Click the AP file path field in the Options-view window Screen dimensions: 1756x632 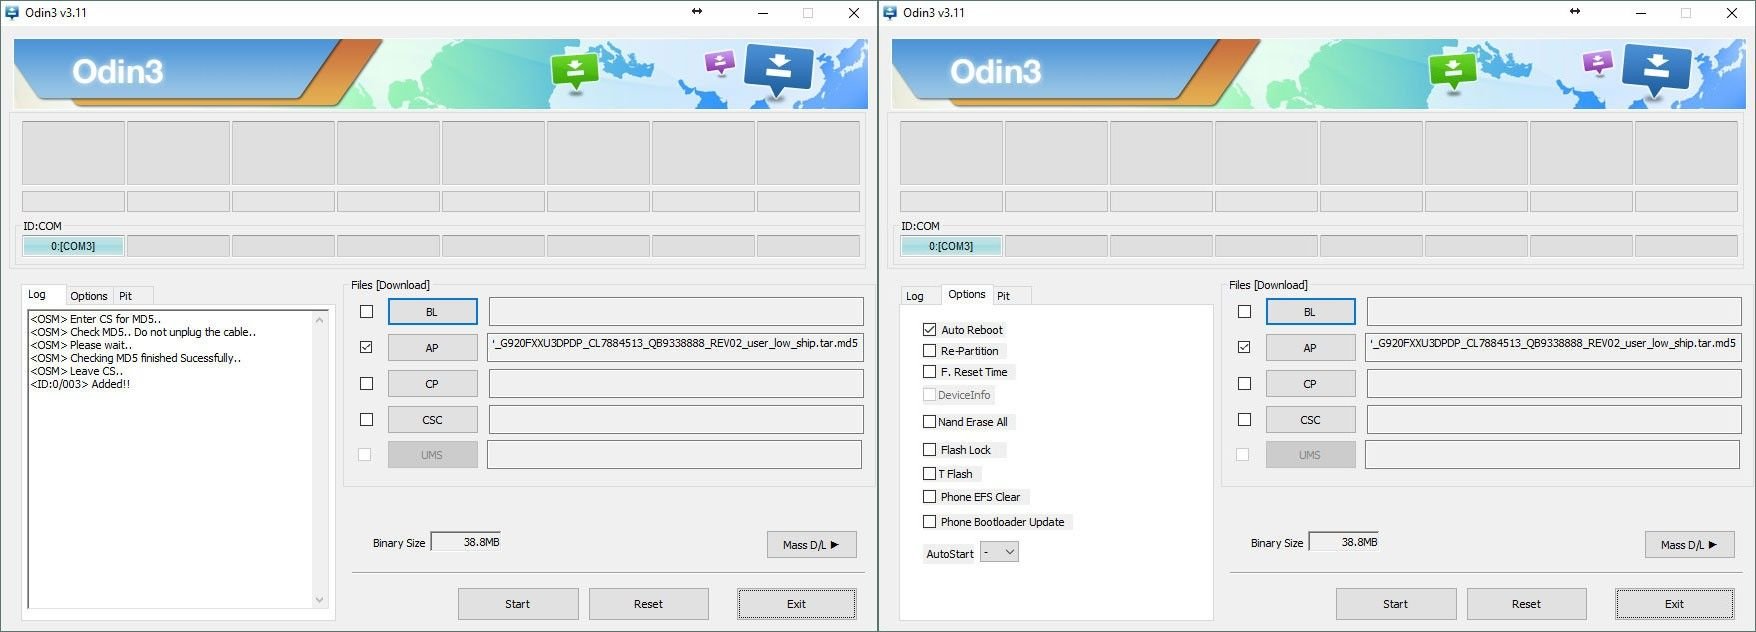point(1554,347)
